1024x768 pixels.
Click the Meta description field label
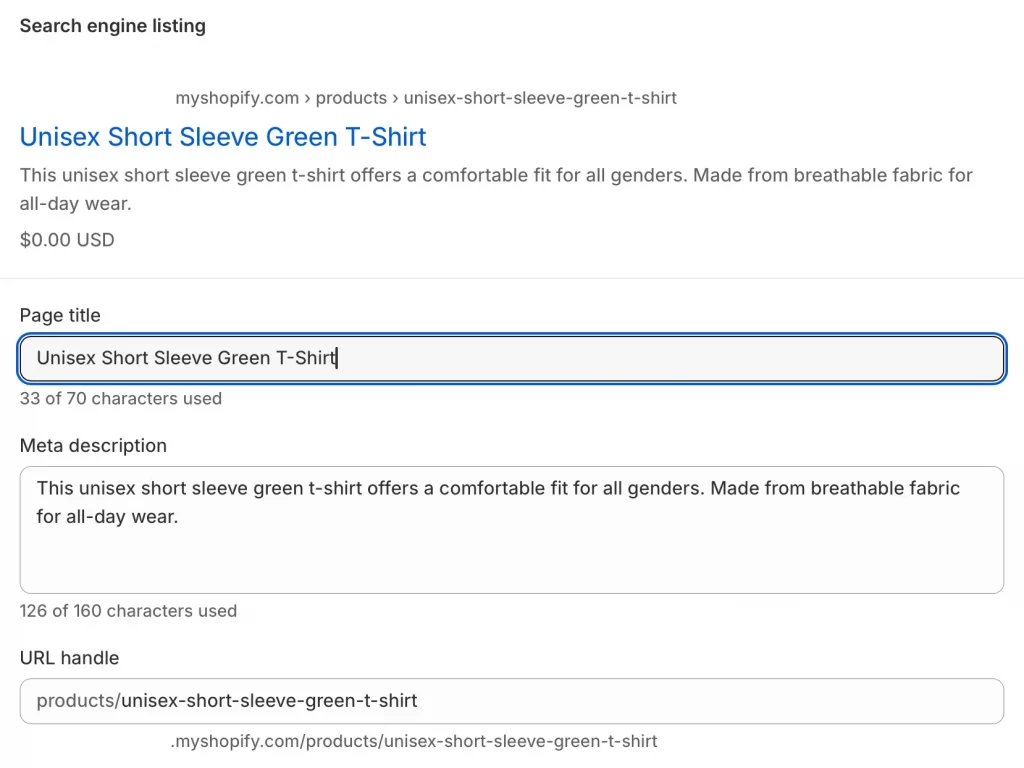93,446
